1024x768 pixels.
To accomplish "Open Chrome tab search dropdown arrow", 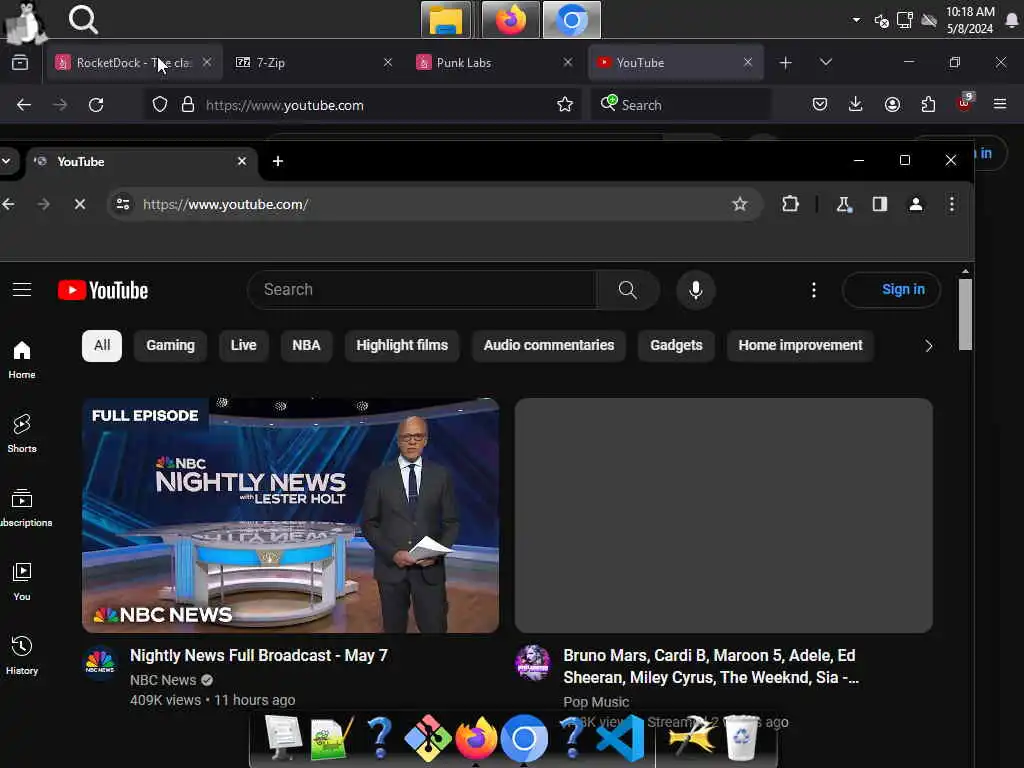I will (6, 161).
